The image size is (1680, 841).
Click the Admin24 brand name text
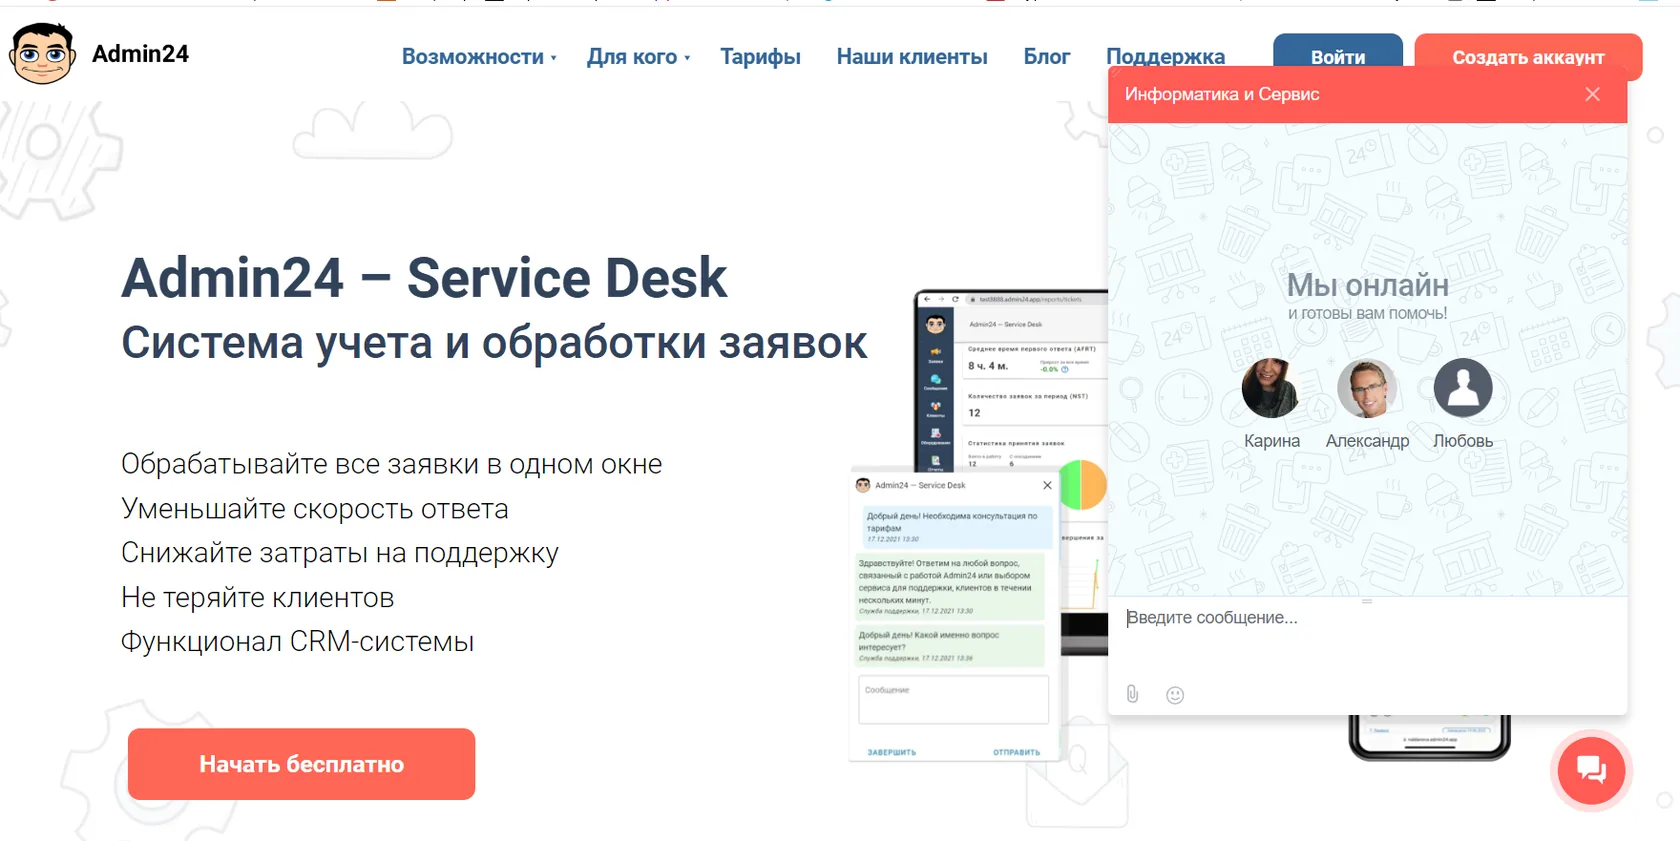140,54
